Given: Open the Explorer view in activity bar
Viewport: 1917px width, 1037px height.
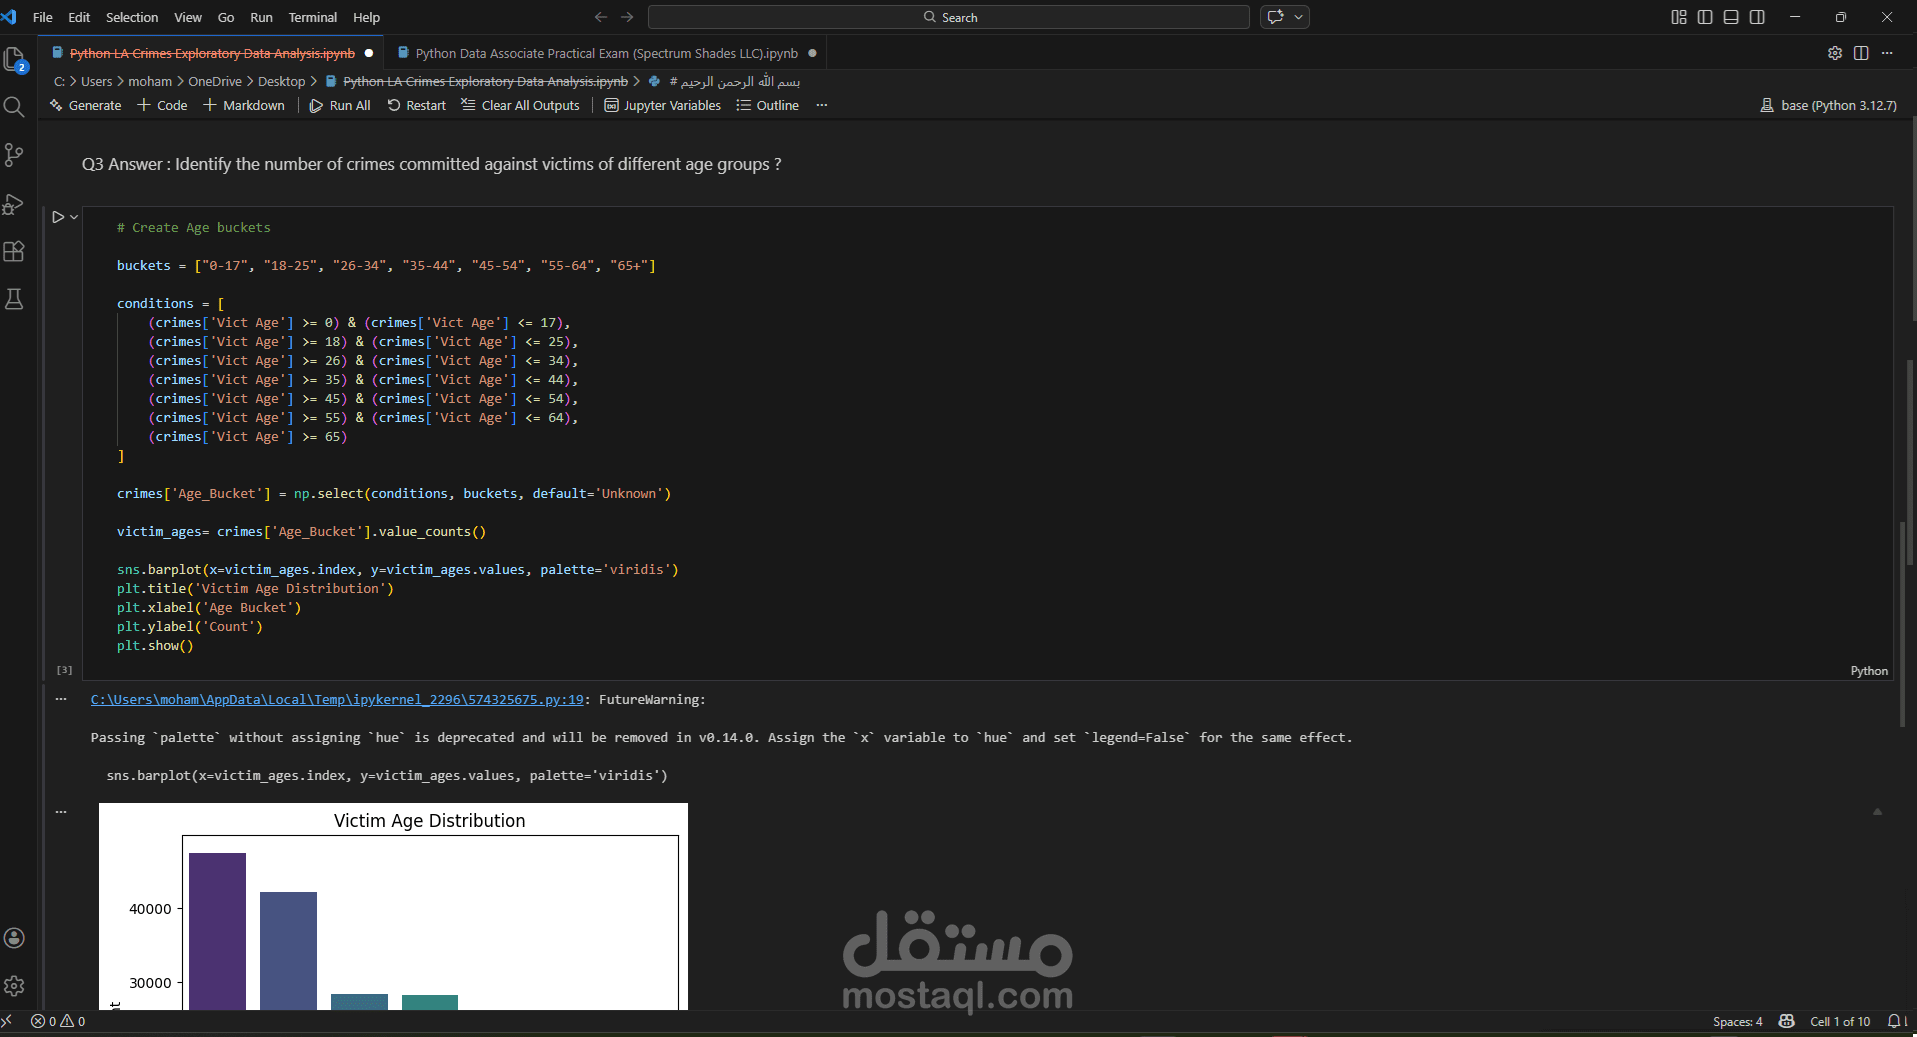Looking at the screenshot, I should pos(14,60).
